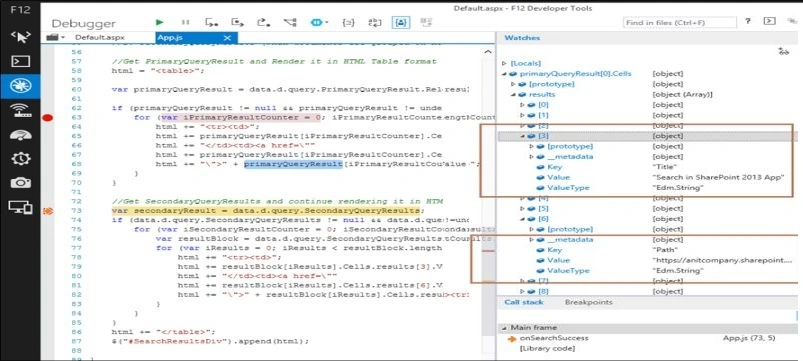Open the Memory camera sidebar icon

click(20, 183)
